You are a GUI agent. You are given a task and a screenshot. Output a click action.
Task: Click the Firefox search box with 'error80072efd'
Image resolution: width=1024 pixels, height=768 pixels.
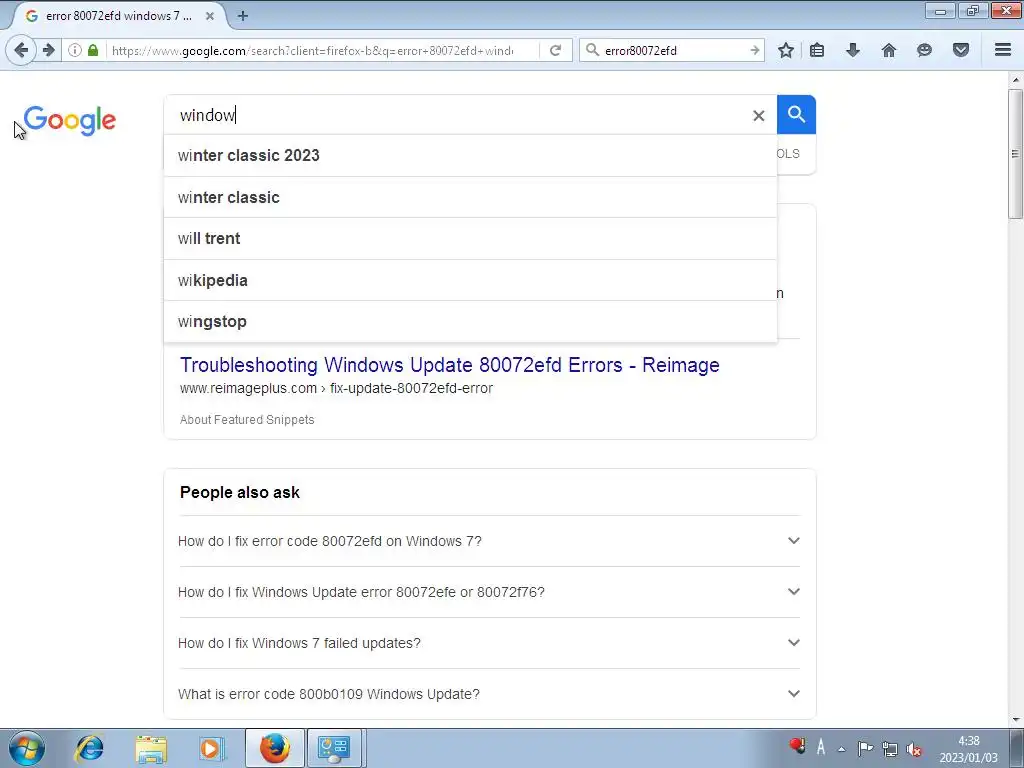pyautogui.click(x=673, y=50)
